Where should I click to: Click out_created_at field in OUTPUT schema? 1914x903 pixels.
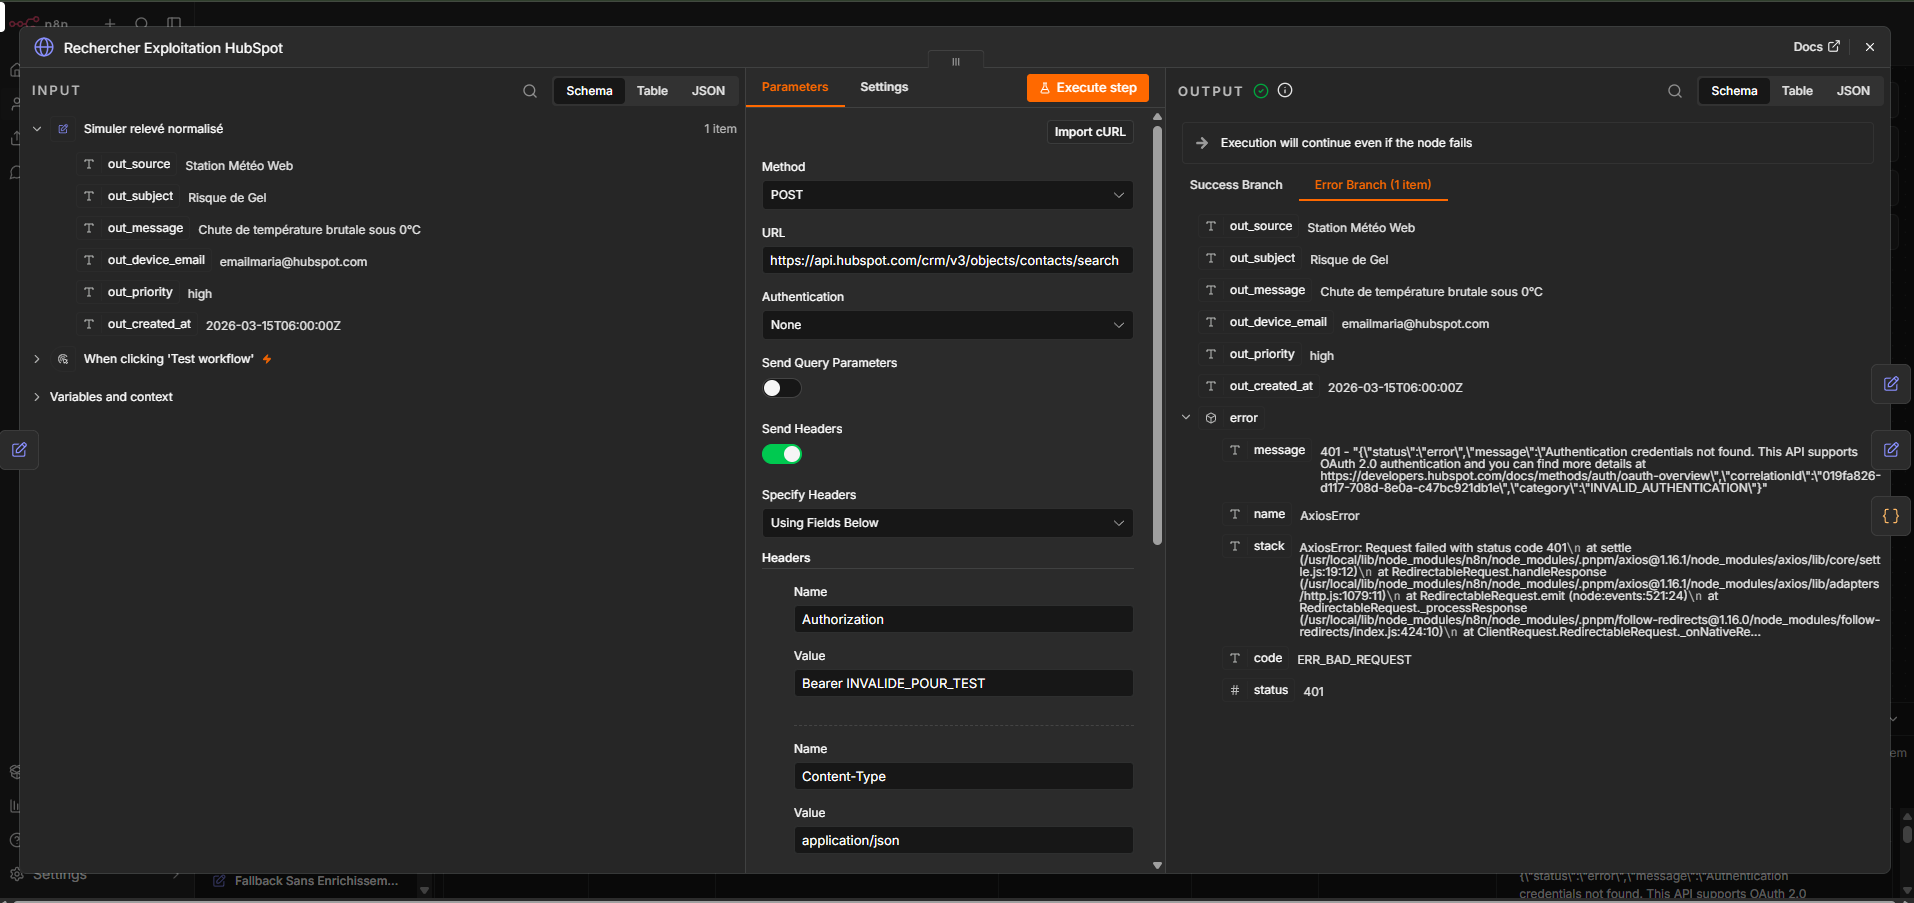[1271, 386]
